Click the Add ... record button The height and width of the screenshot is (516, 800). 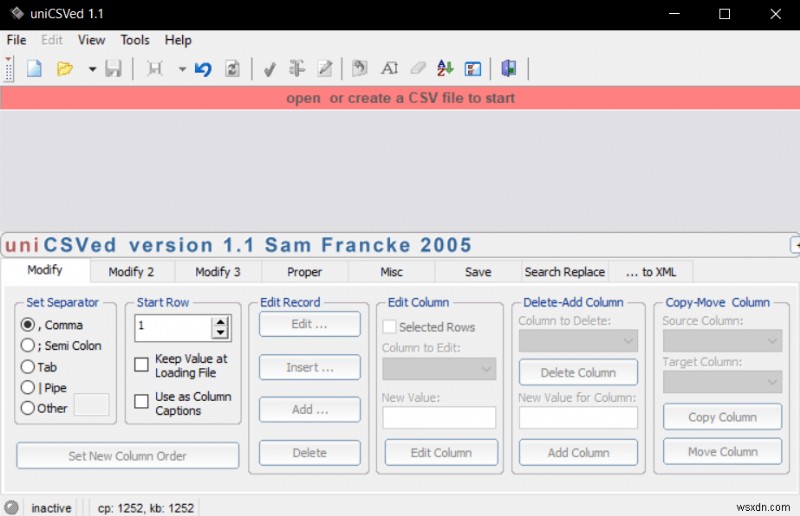(x=310, y=409)
